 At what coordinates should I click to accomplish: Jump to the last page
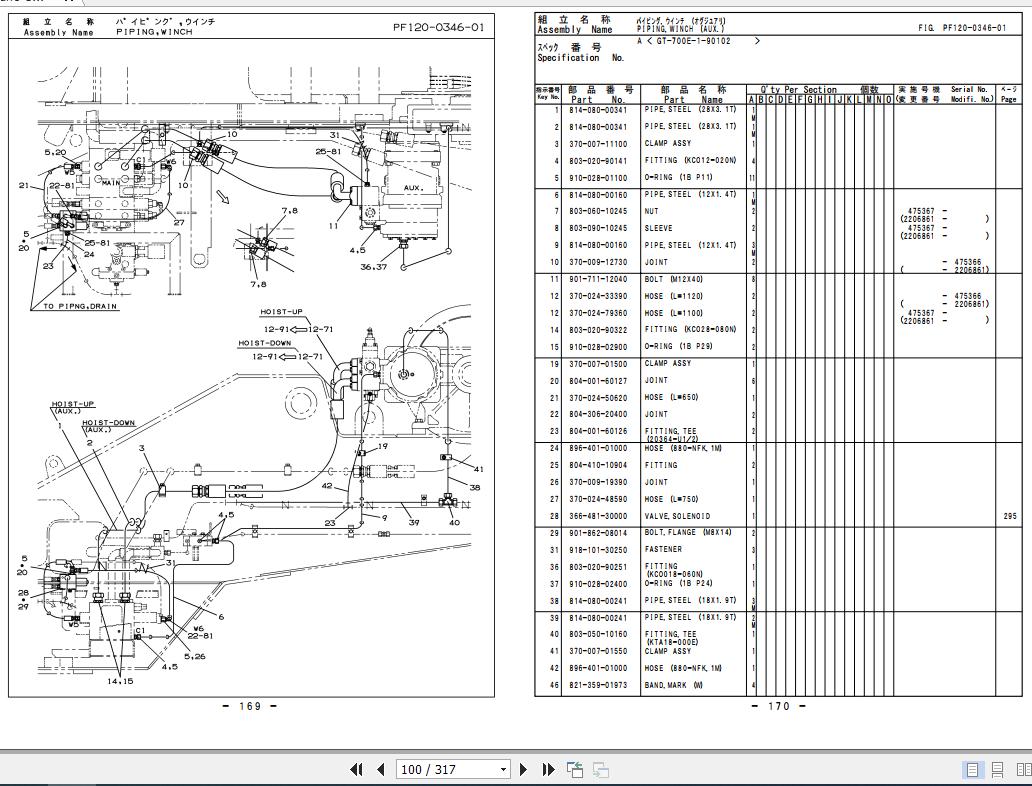[548, 769]
